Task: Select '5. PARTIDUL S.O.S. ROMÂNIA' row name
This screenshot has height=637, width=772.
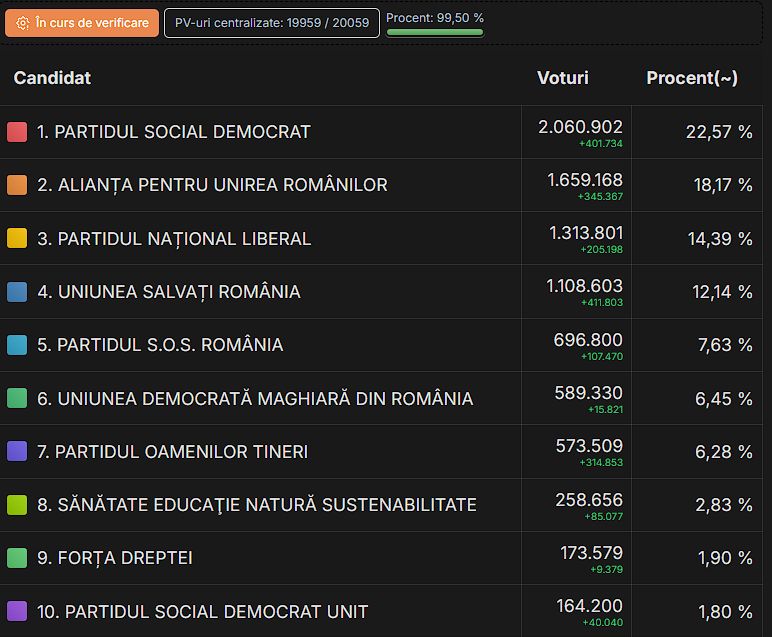Action: click(x=160, y=345)
